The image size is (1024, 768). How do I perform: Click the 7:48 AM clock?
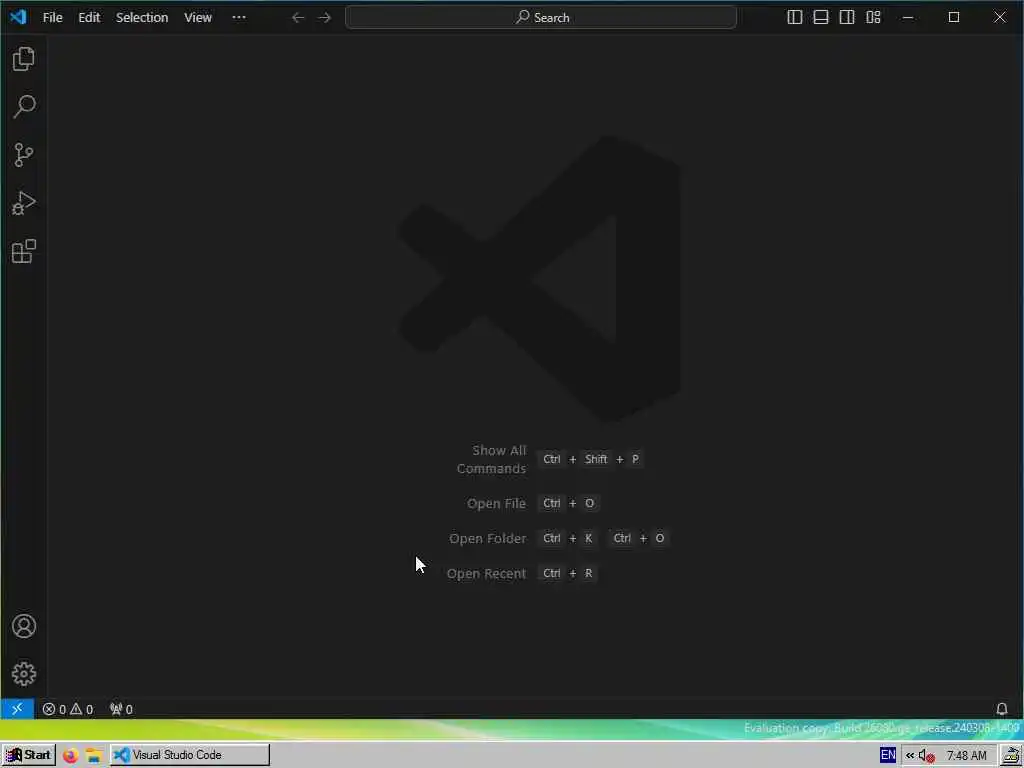point(967,756)
